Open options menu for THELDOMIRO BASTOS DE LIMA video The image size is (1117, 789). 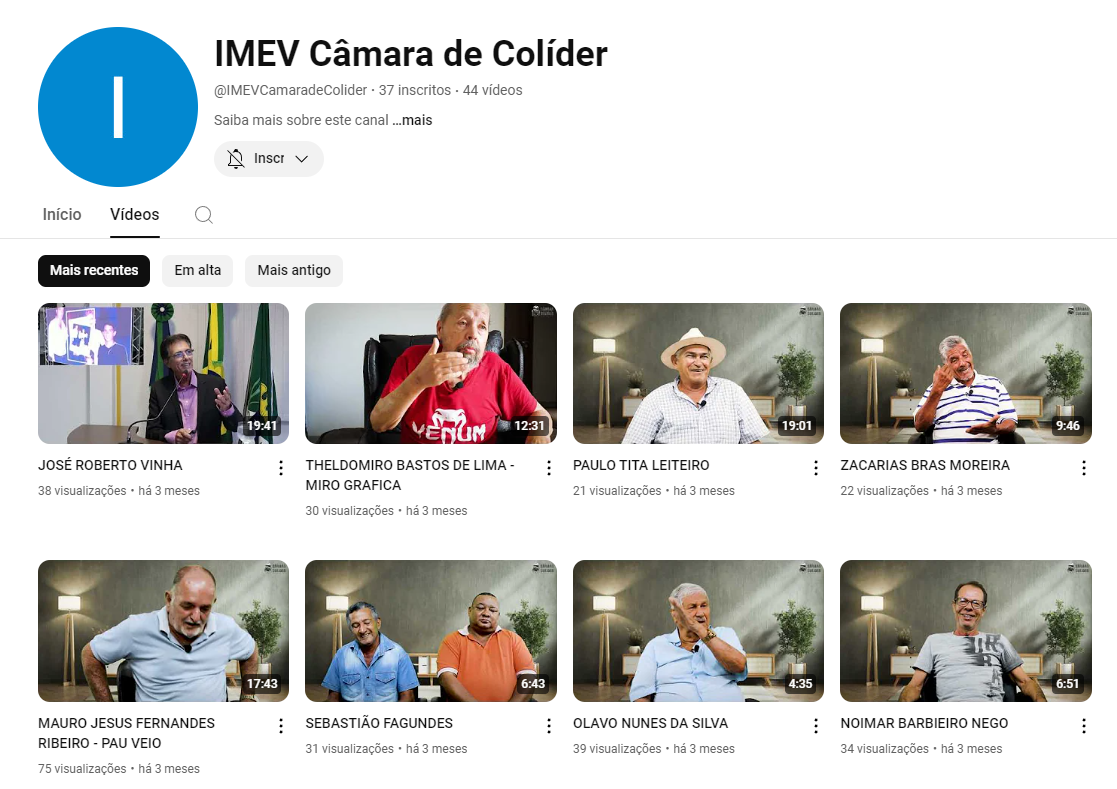(549, 468)
